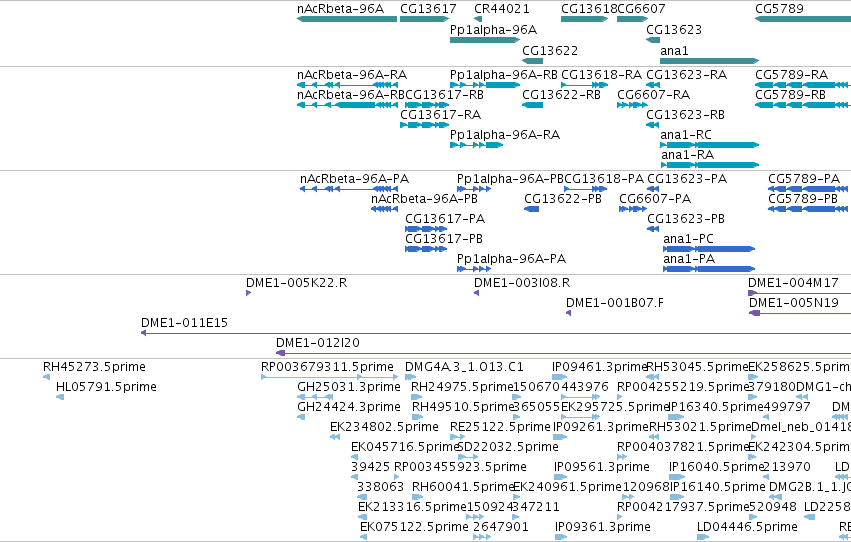Select the RH24975.5prime EST glyph
Image resolution: width=851 pixels, height=542 pixels.
(x=417, y=398)
